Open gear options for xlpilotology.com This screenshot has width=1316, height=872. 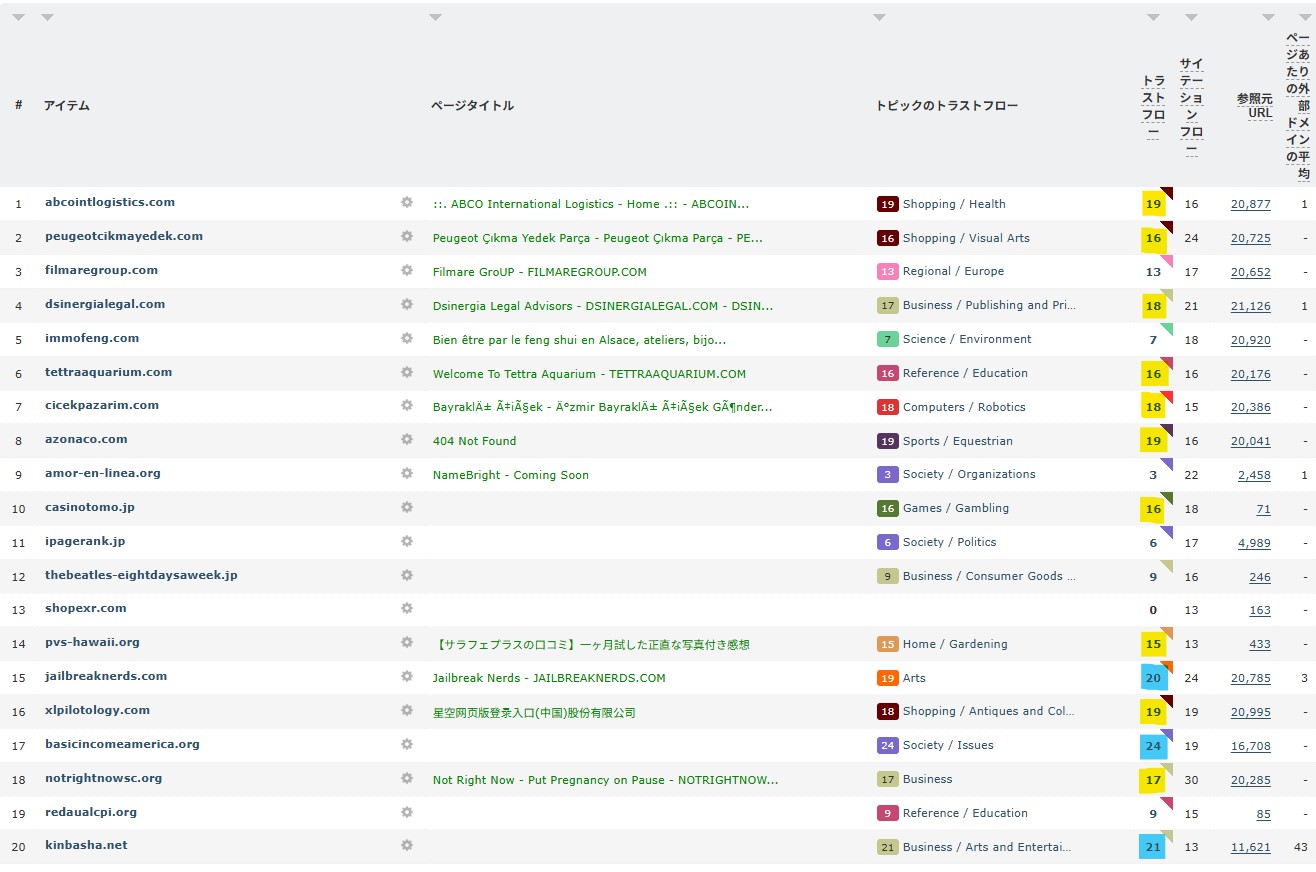point(407,710)
